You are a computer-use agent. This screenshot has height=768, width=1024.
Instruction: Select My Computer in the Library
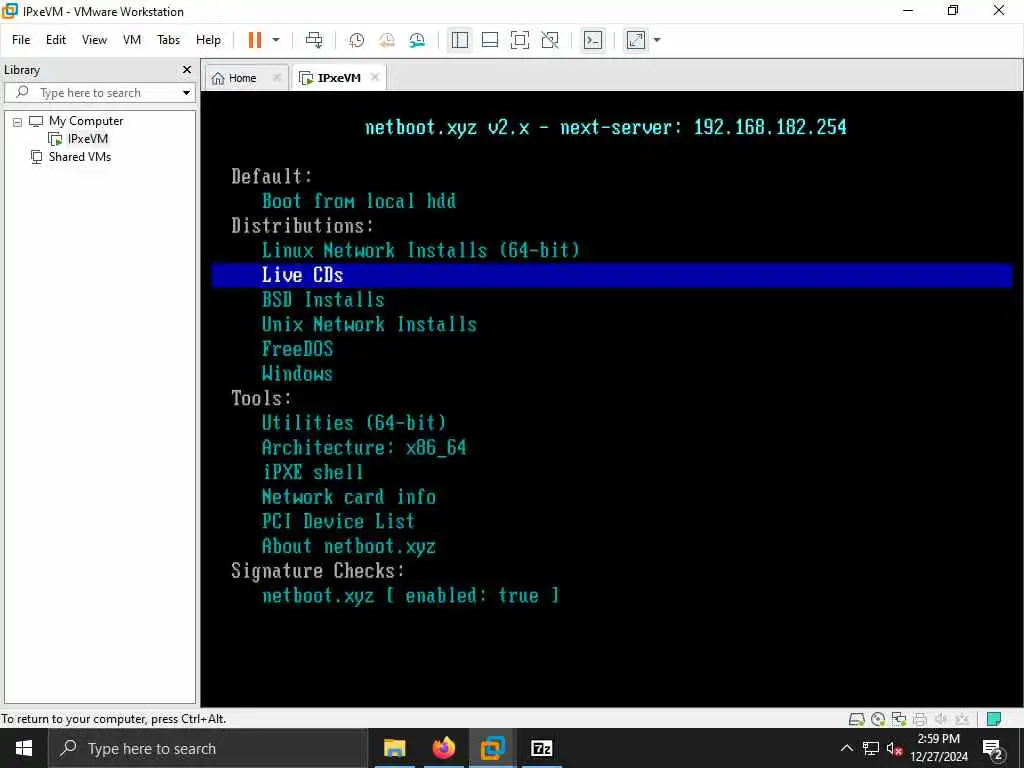click(x=86, y=121)
